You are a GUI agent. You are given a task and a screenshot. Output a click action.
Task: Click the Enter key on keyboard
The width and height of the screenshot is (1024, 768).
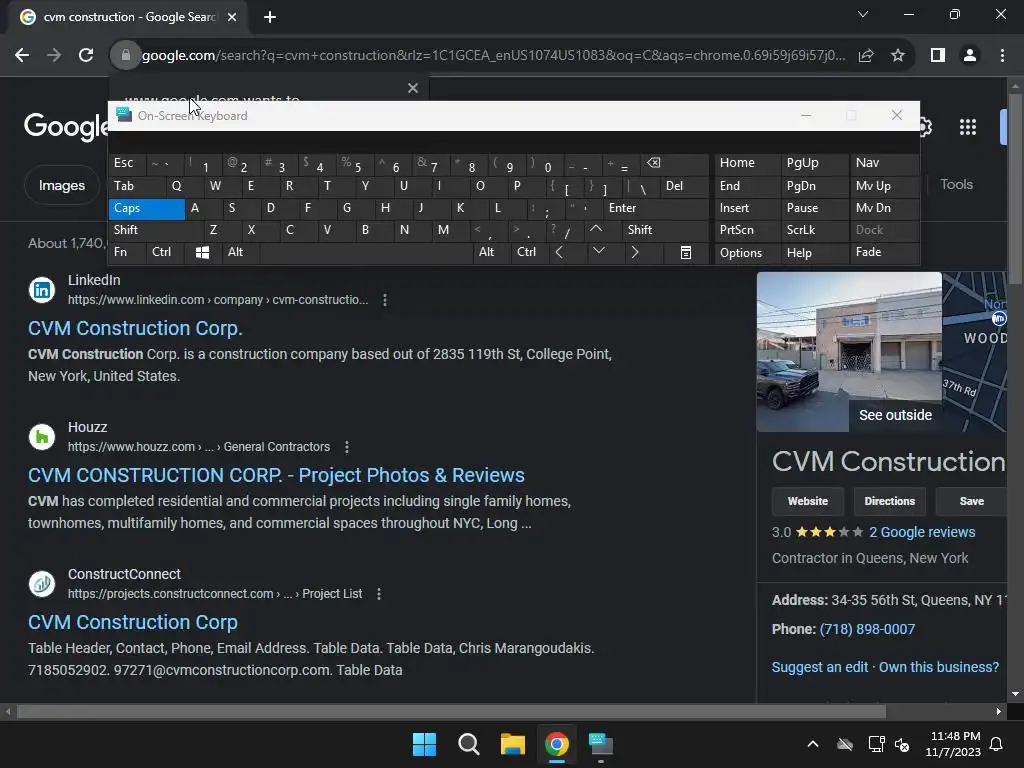point(656,208)
